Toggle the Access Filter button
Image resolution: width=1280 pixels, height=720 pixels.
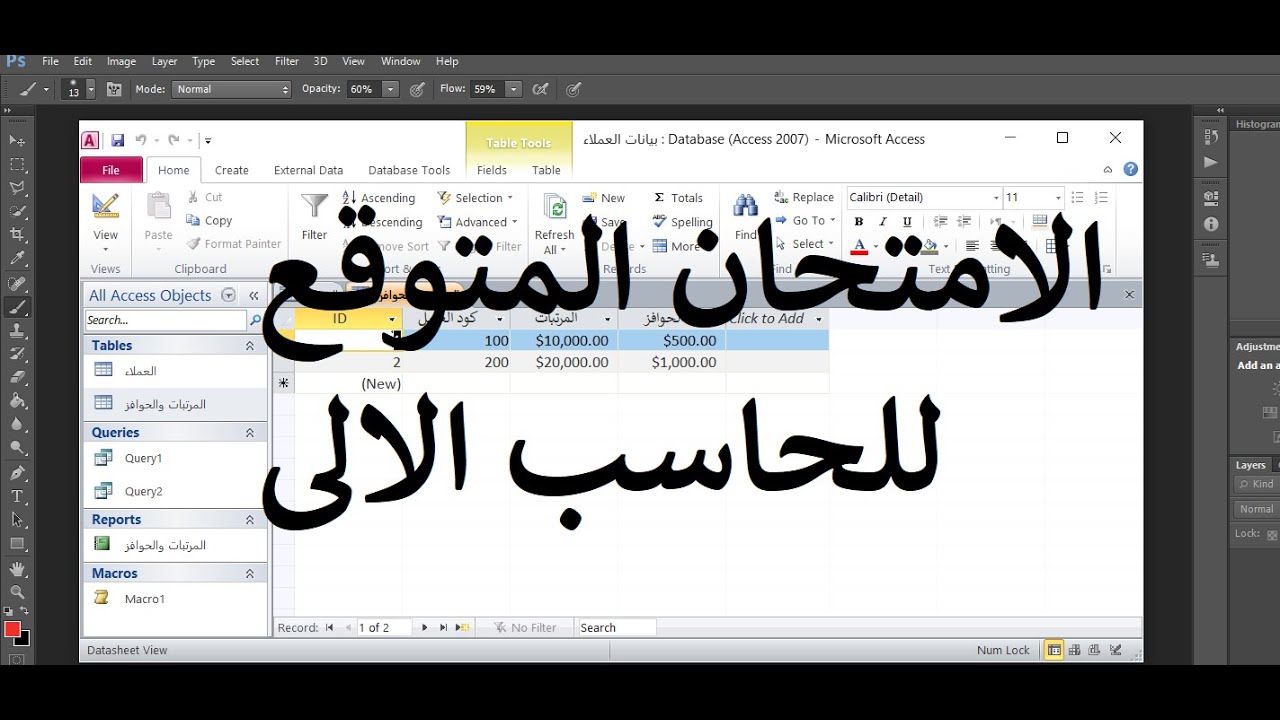point(314,216)
